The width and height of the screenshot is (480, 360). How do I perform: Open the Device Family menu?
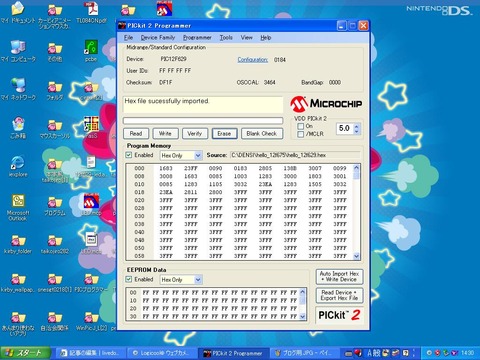(158, 38)
